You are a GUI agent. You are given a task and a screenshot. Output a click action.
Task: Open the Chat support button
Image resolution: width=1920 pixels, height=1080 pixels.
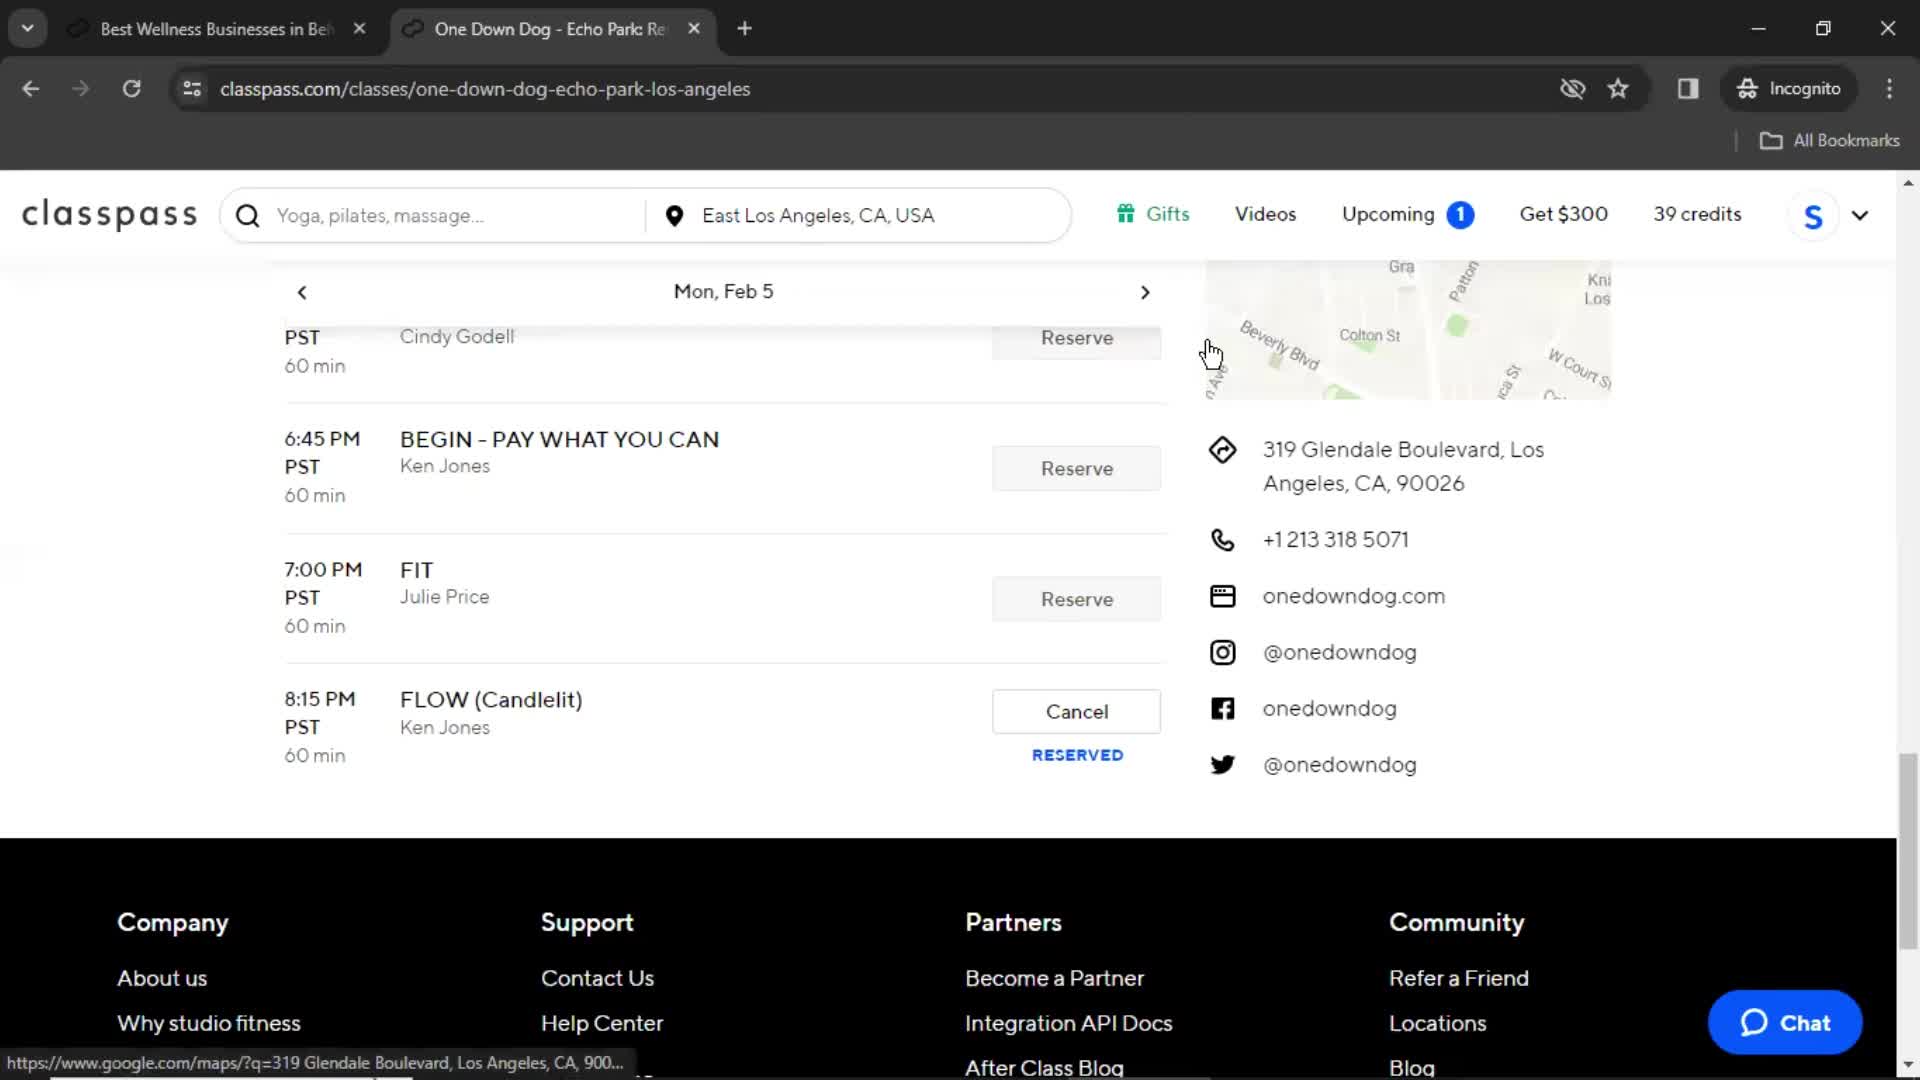(x=1784, y=1023)
